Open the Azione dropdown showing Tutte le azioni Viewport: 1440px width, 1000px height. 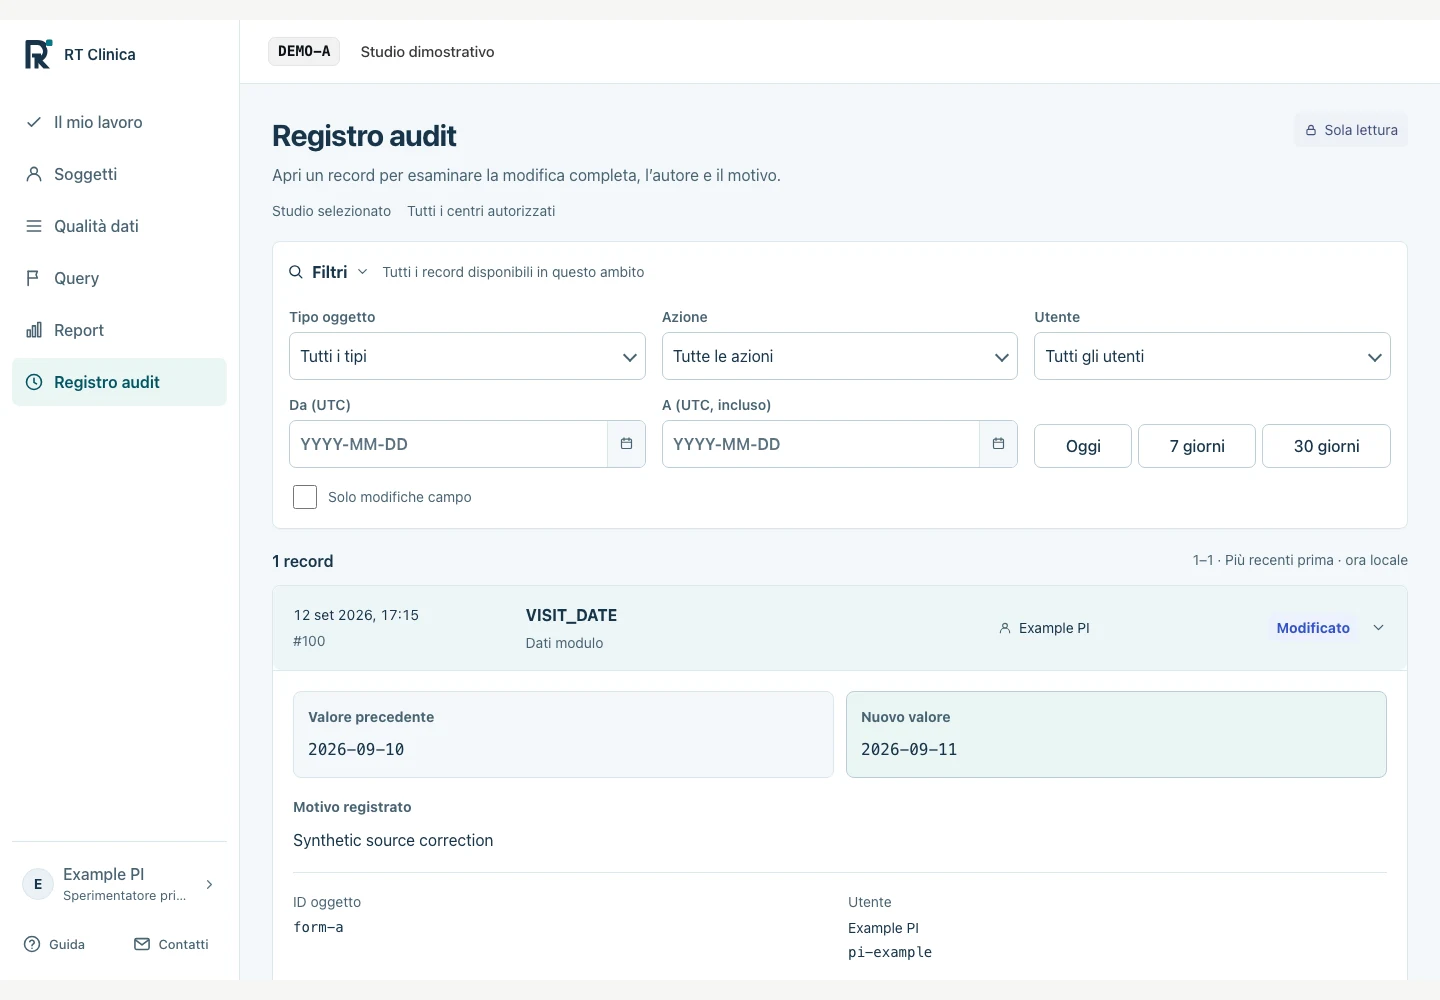840,356
